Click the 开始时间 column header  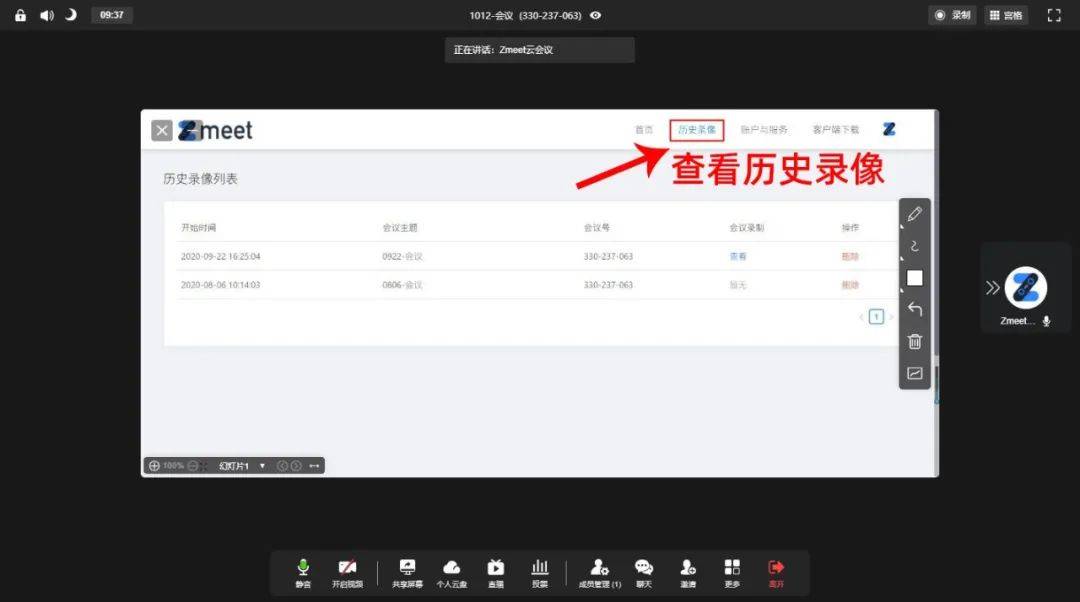click(198, 228)
